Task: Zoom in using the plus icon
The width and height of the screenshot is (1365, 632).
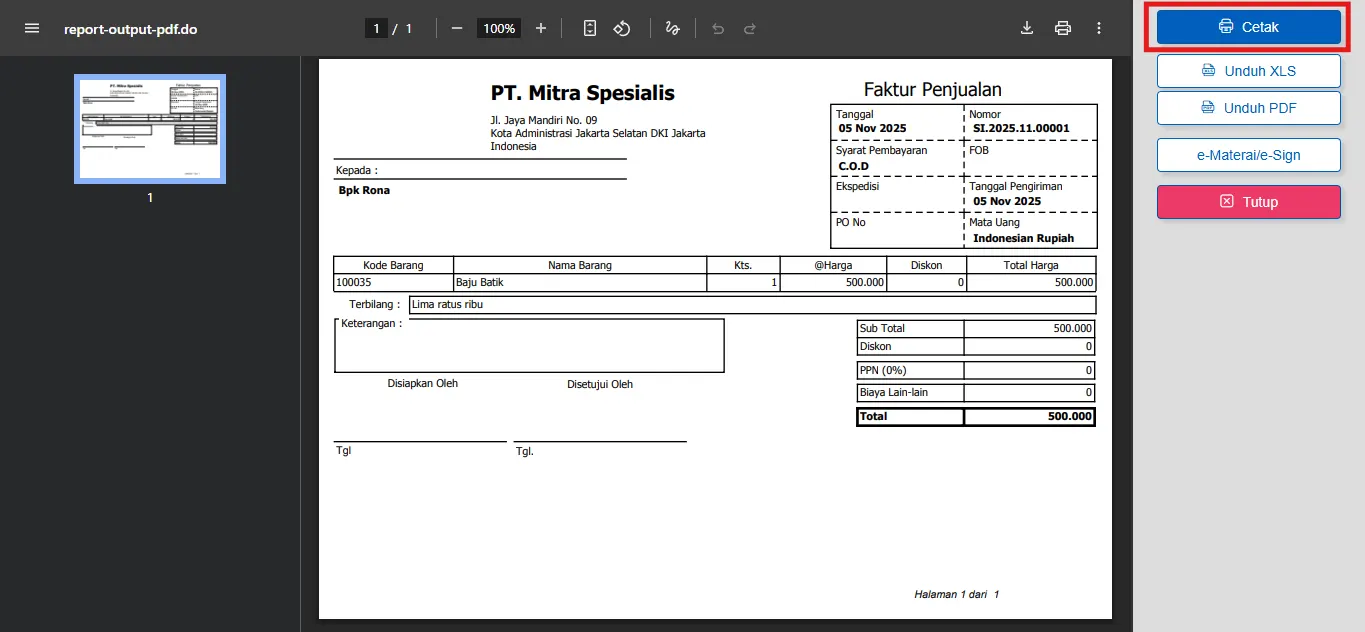Action: pos(541,28)
